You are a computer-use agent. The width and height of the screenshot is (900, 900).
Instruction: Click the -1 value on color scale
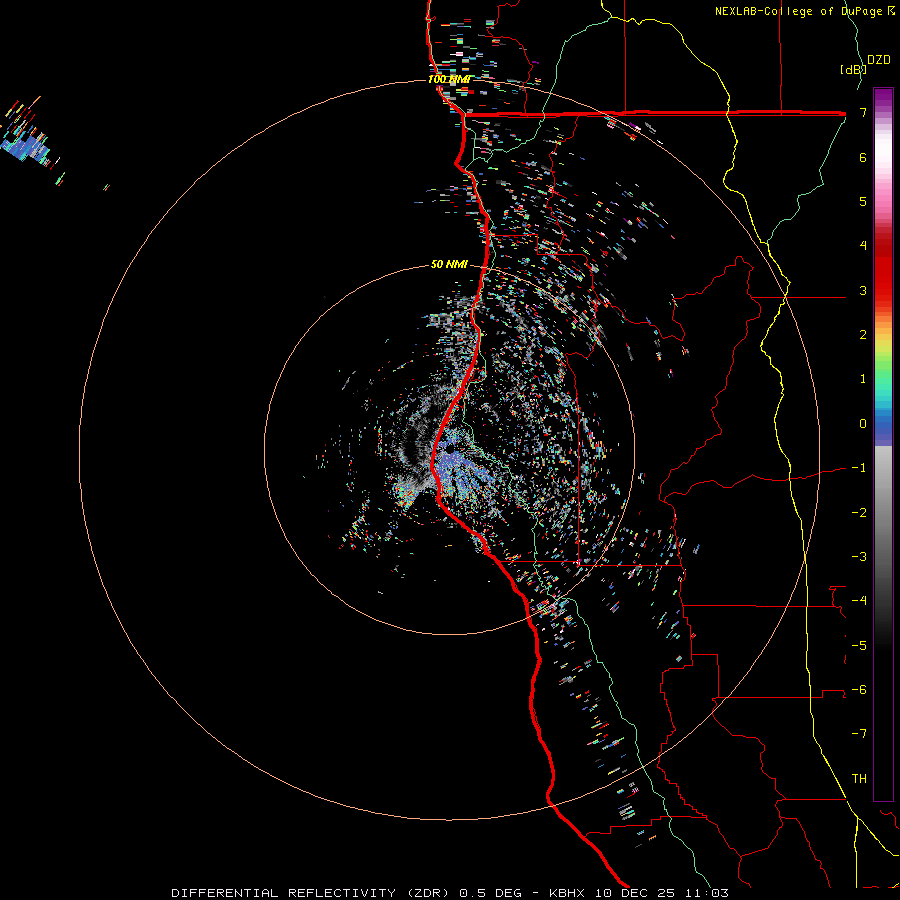(859, 468)
